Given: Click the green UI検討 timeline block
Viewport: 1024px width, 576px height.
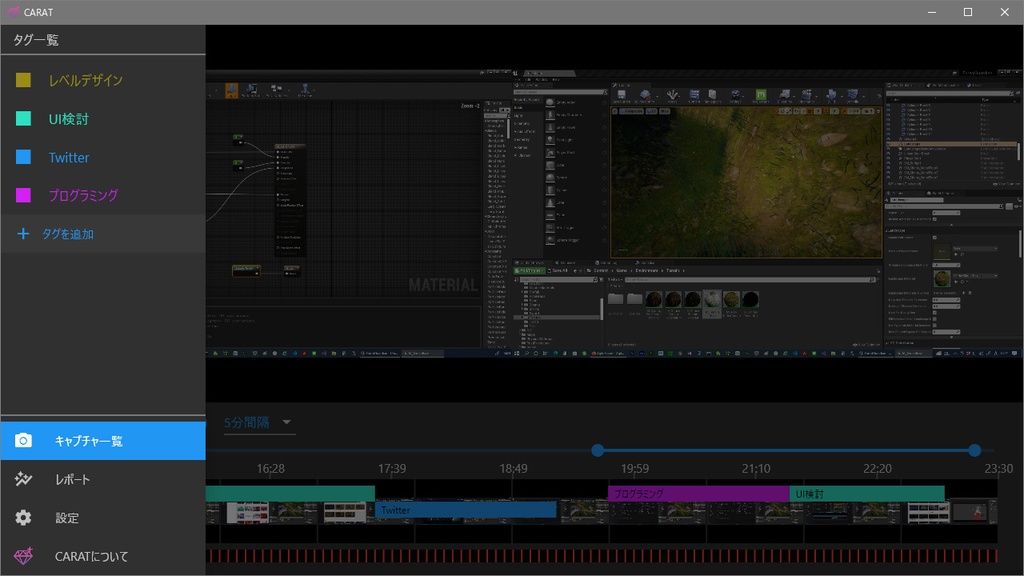Looking at the screenshot, I should point(866,493).
